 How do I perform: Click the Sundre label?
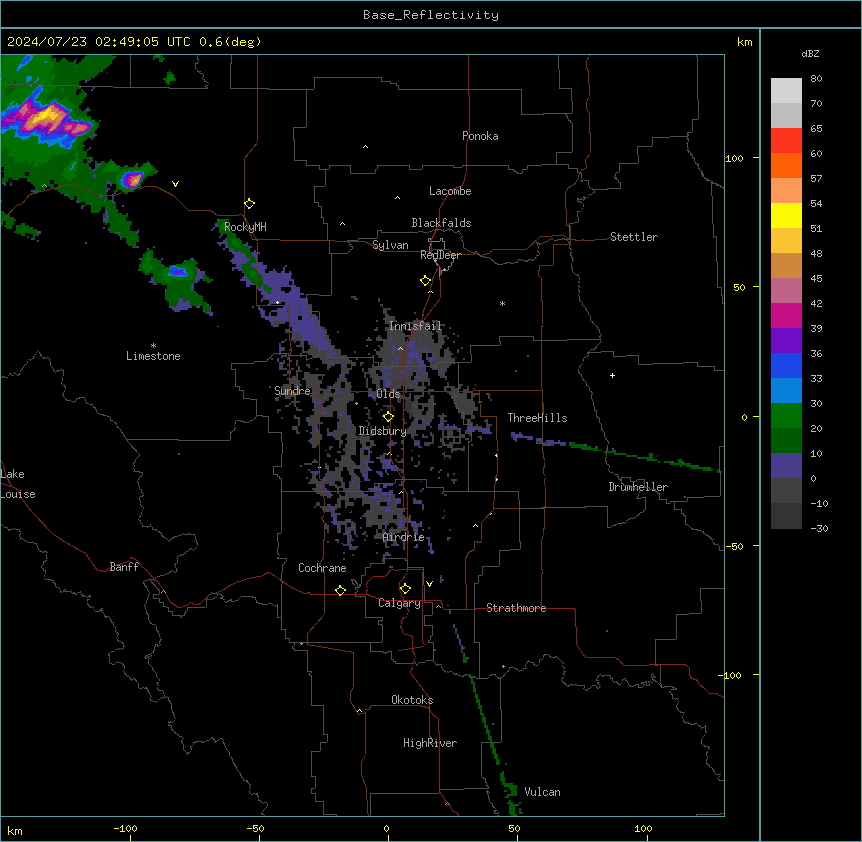point(292,391)
